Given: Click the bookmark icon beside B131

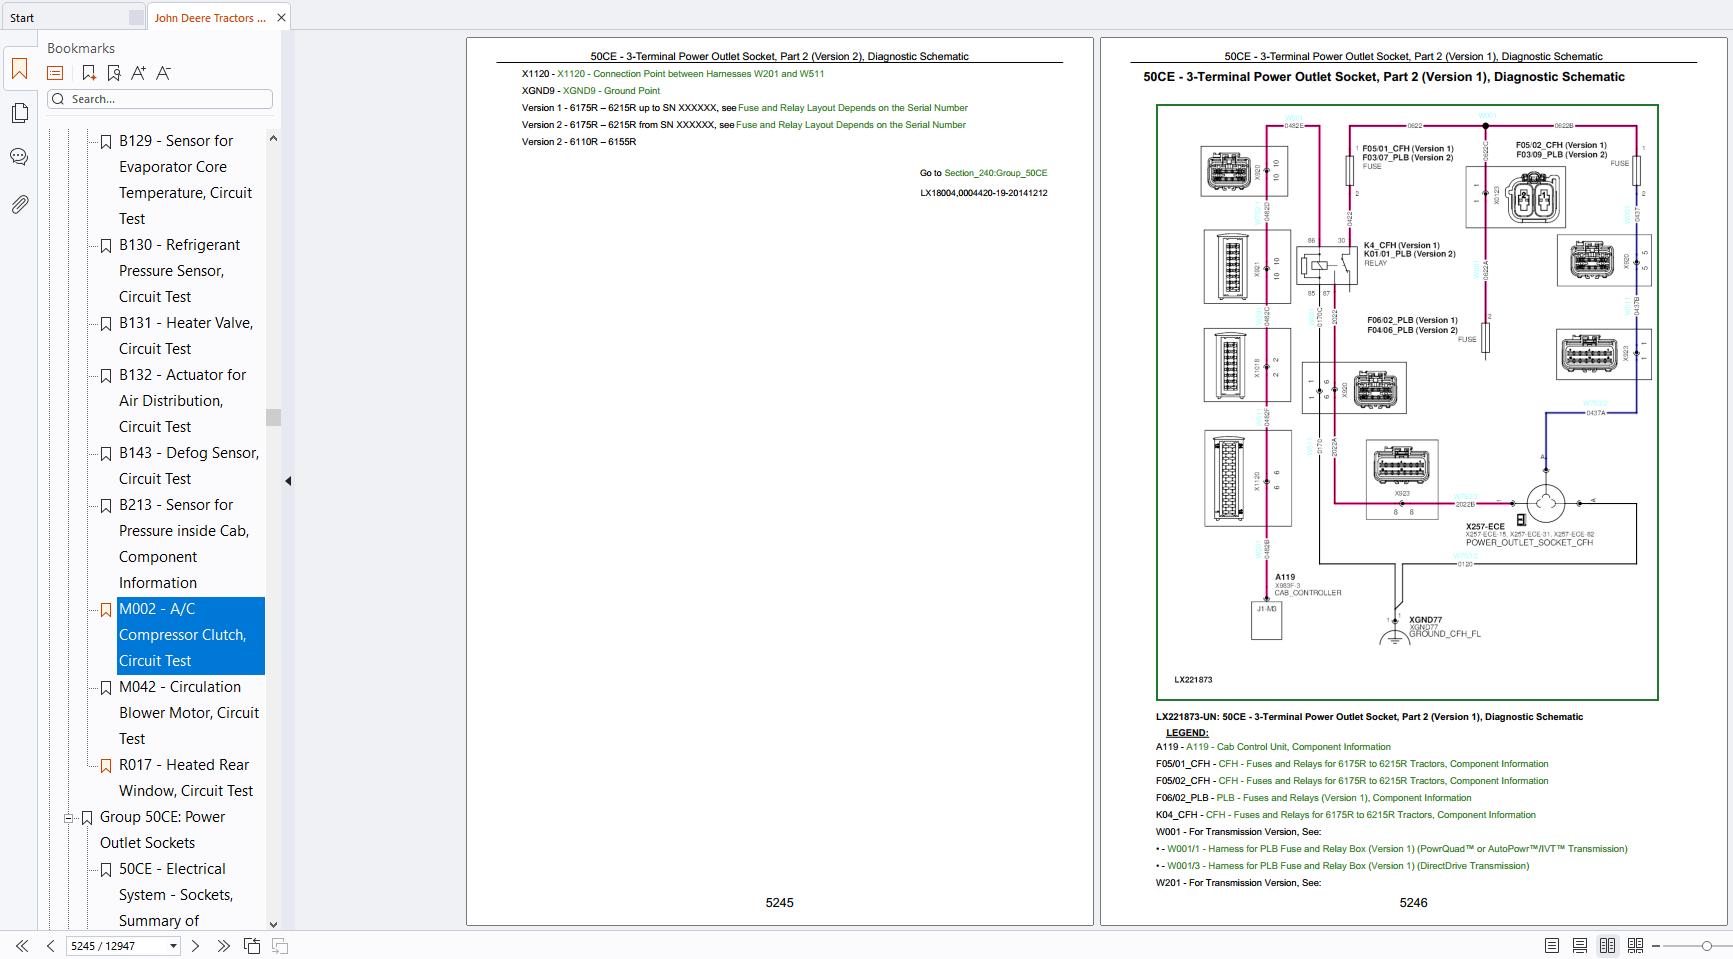Looking at the screenshot, I should 105,324.
